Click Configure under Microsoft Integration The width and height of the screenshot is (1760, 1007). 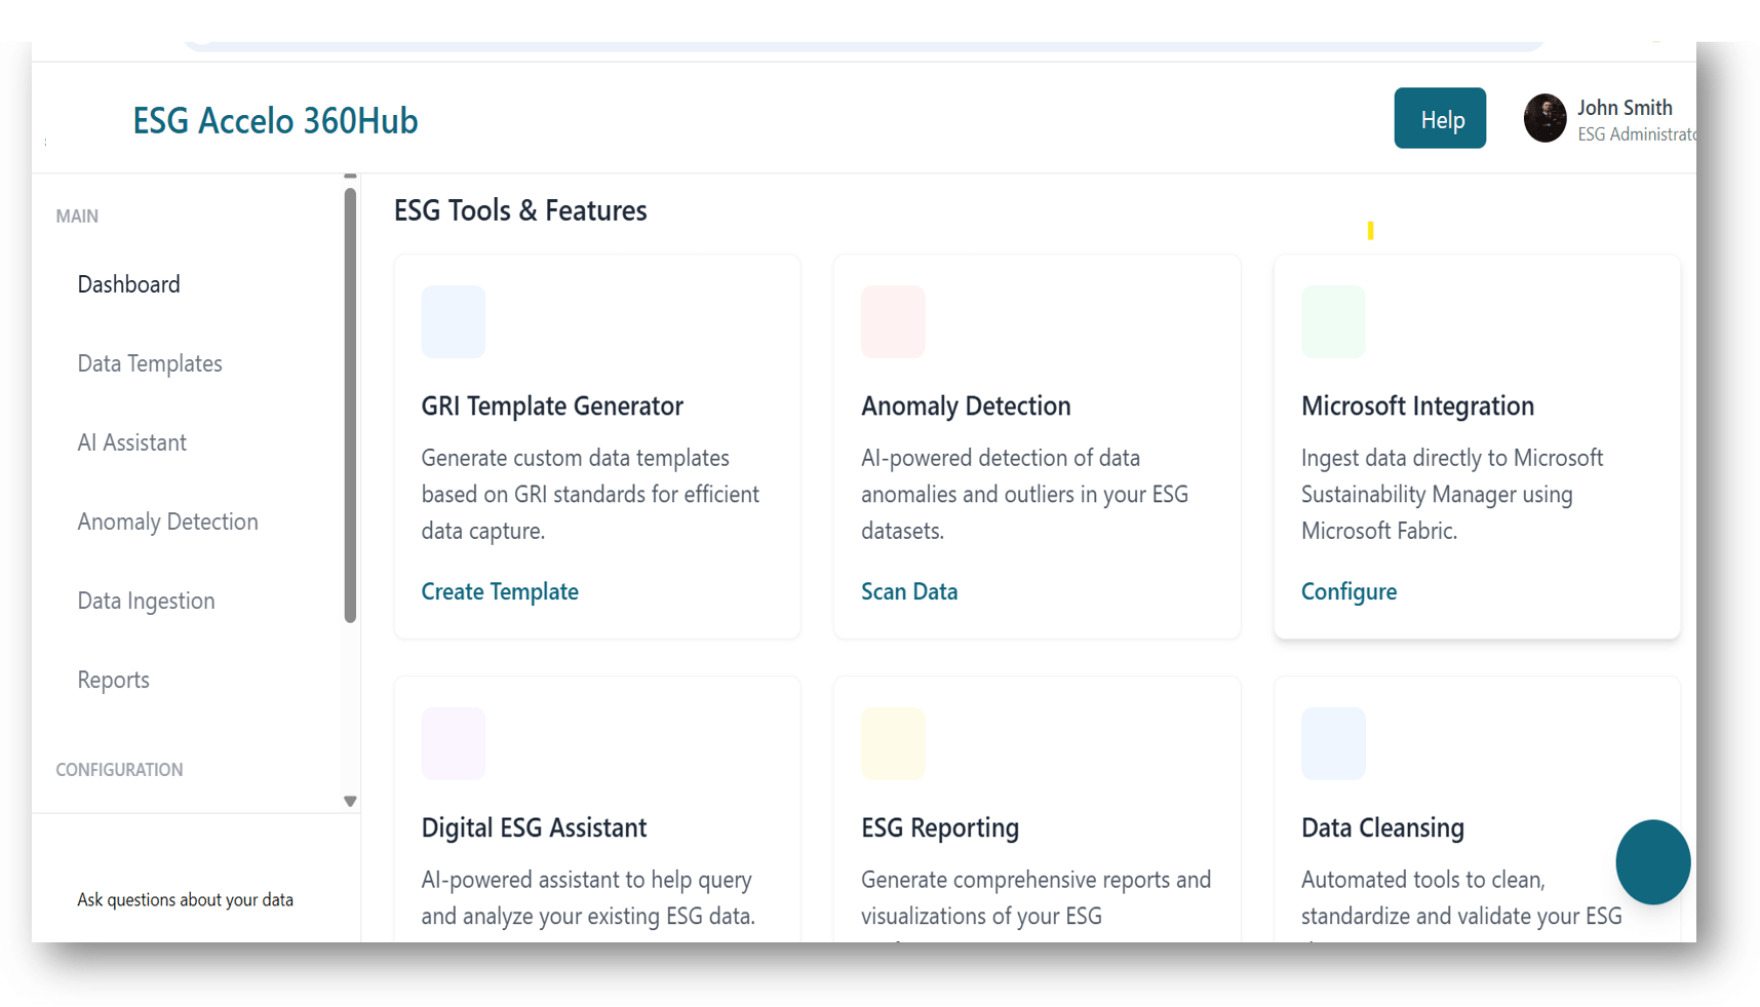coord(1349,592)
